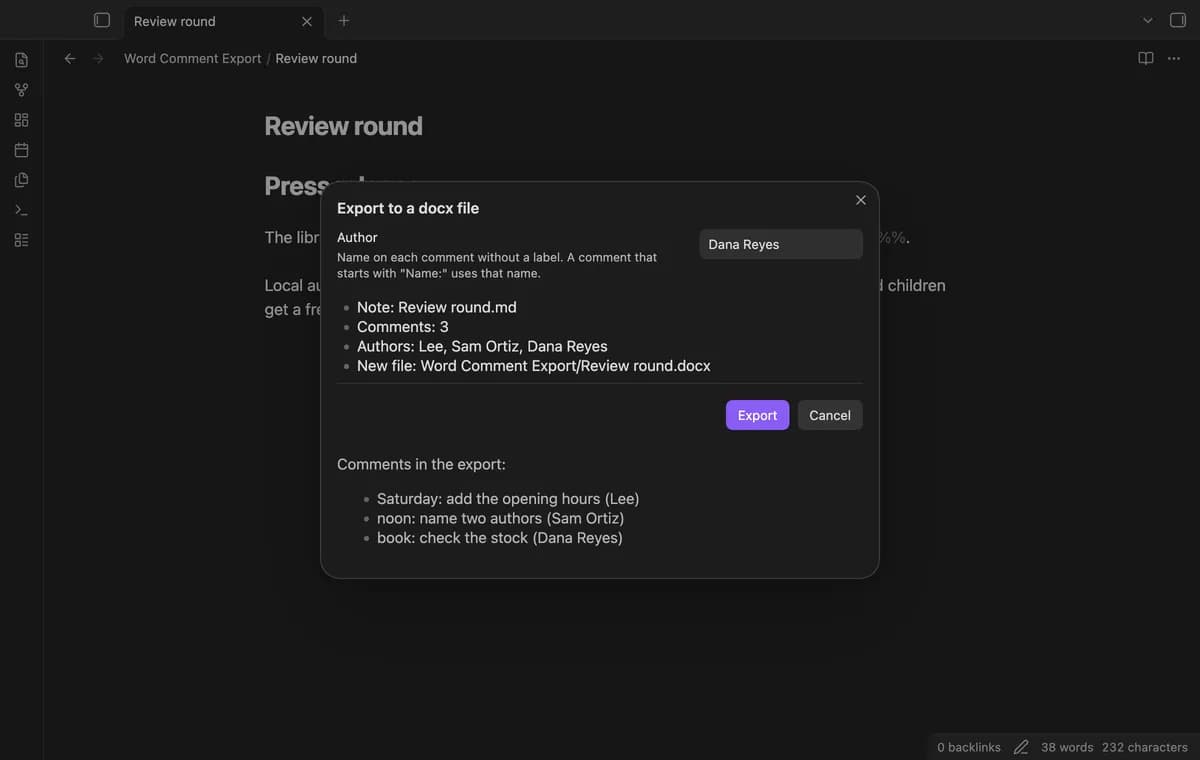The height and width of the screenshot is (760, 1200).
Task: Open the quick switcher file search icon
Action: pyautogui.click(x=21, y=60)
